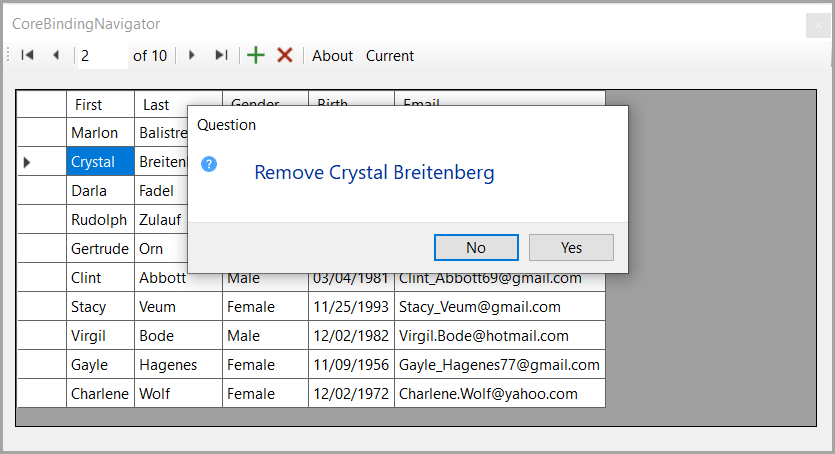Select the Marlon cell

tap(100, 133)
